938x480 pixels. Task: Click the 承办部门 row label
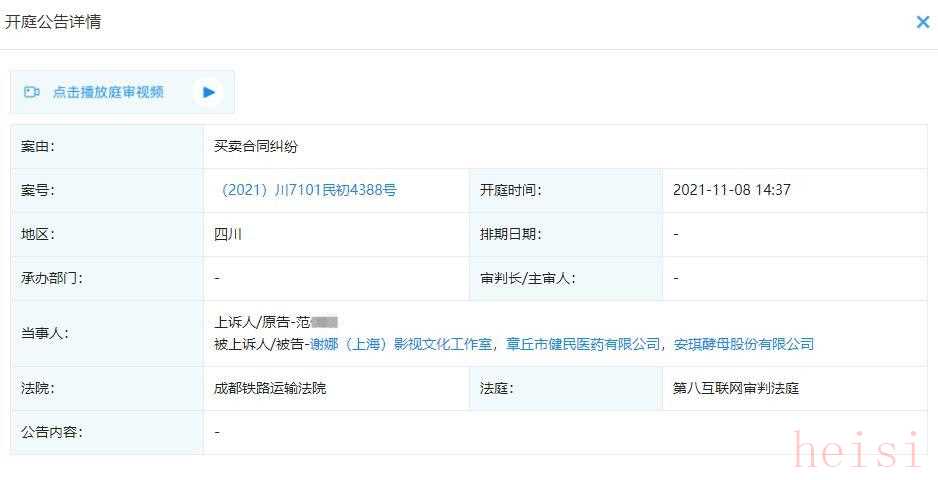(x=51, y=278)
